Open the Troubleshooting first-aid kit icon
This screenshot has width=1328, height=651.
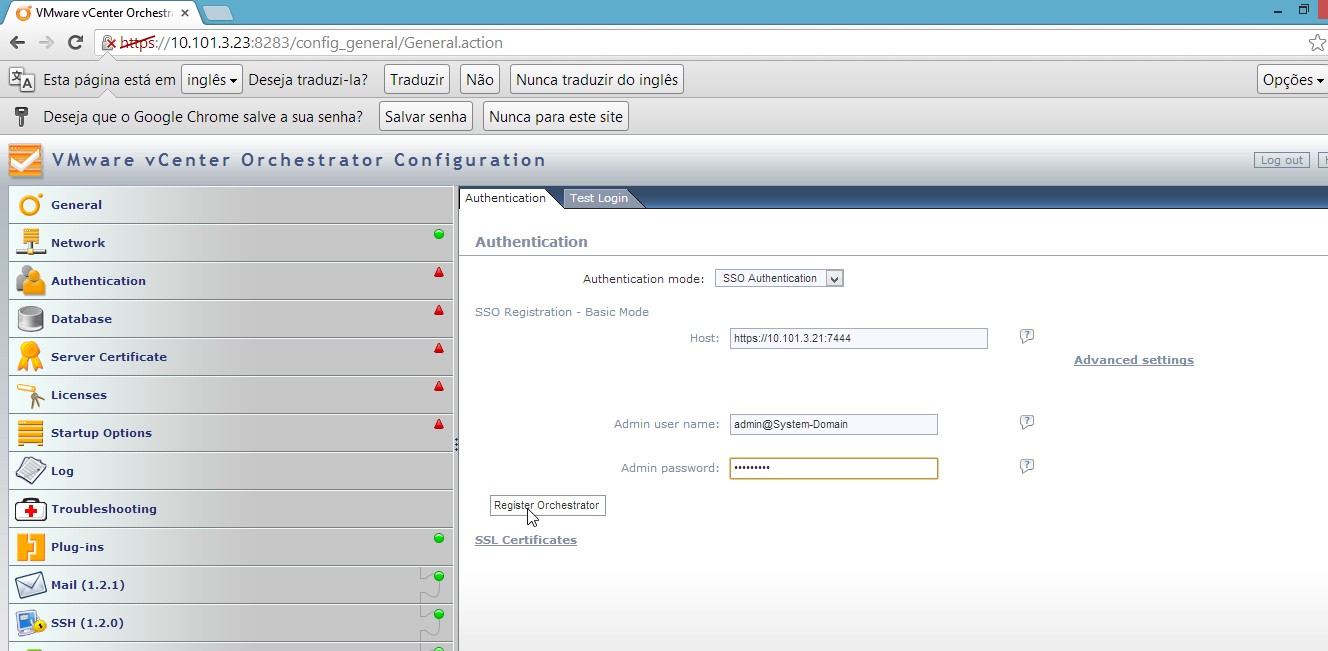pos(31,509)
